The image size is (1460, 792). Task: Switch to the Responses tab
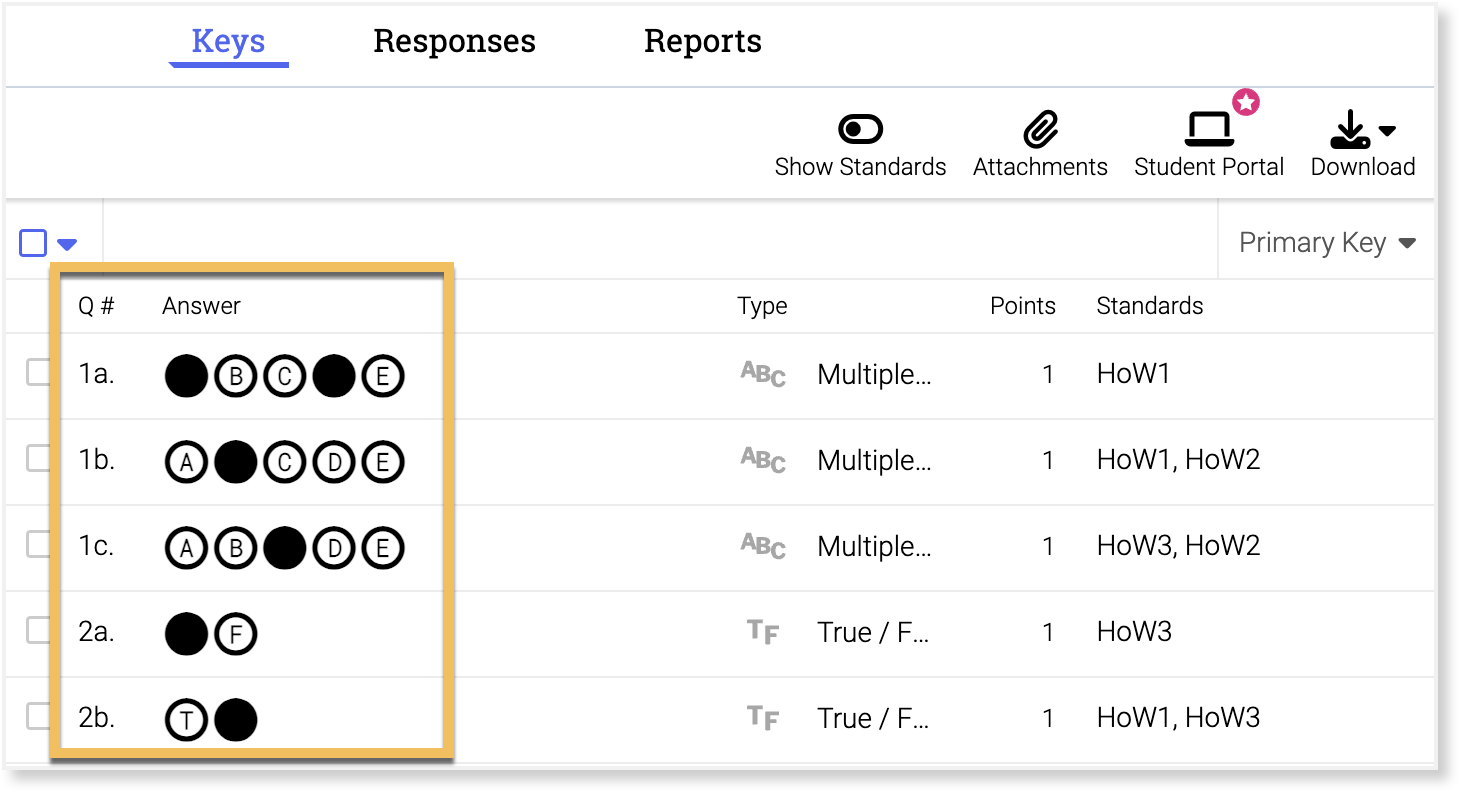[x=454, y=41]
